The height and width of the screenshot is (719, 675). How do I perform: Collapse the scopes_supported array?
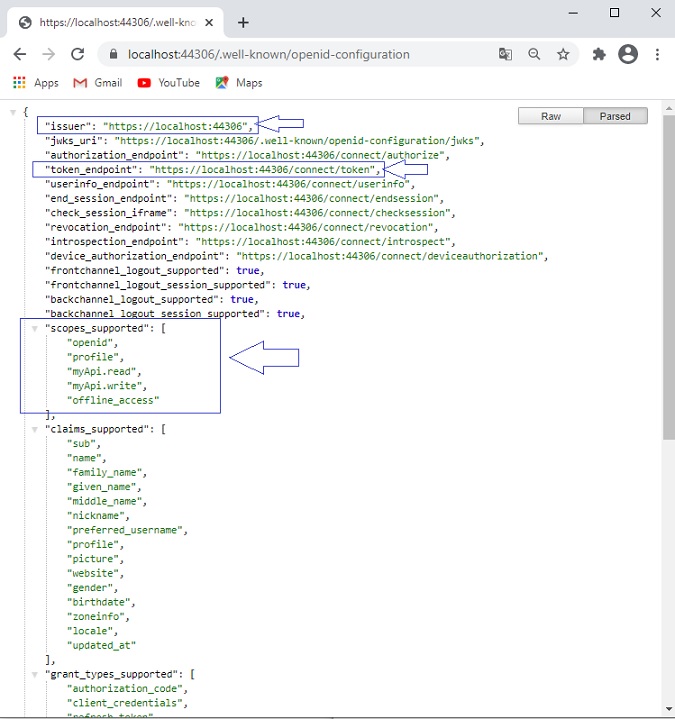pos(34,328)
